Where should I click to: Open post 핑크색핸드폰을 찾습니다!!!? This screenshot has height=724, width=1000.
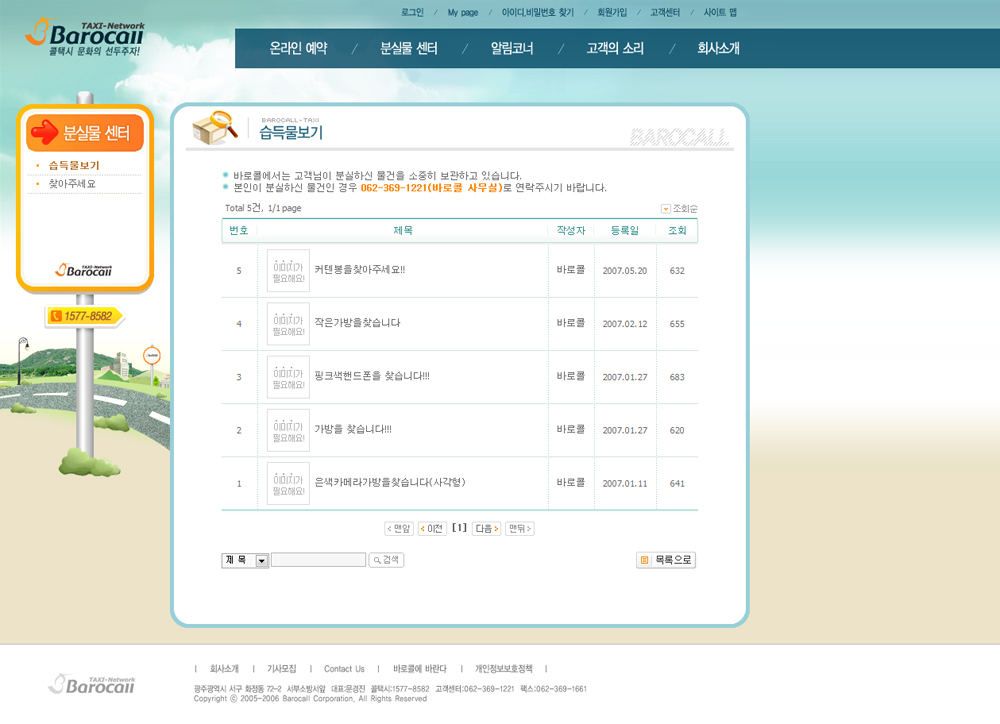click(x=371, y=377)
